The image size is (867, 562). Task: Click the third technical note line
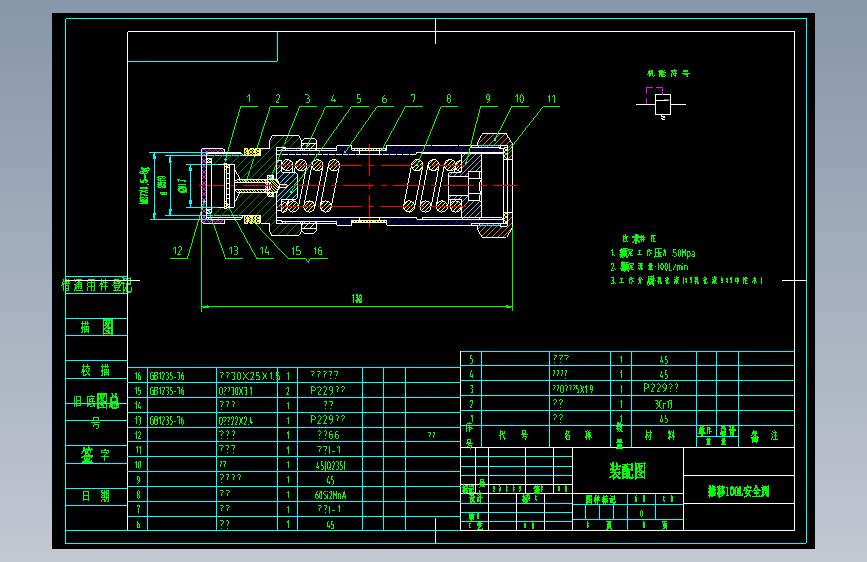point(687,280)
